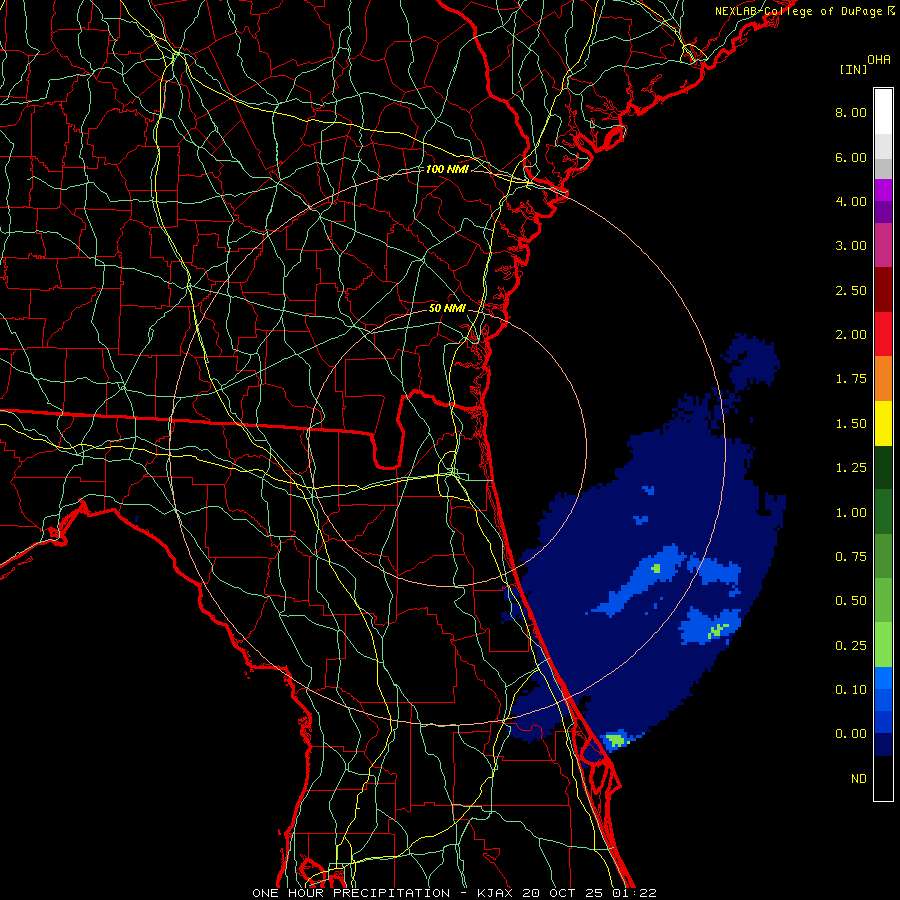Click the 1.00 legend value

(x=851, y=513)
